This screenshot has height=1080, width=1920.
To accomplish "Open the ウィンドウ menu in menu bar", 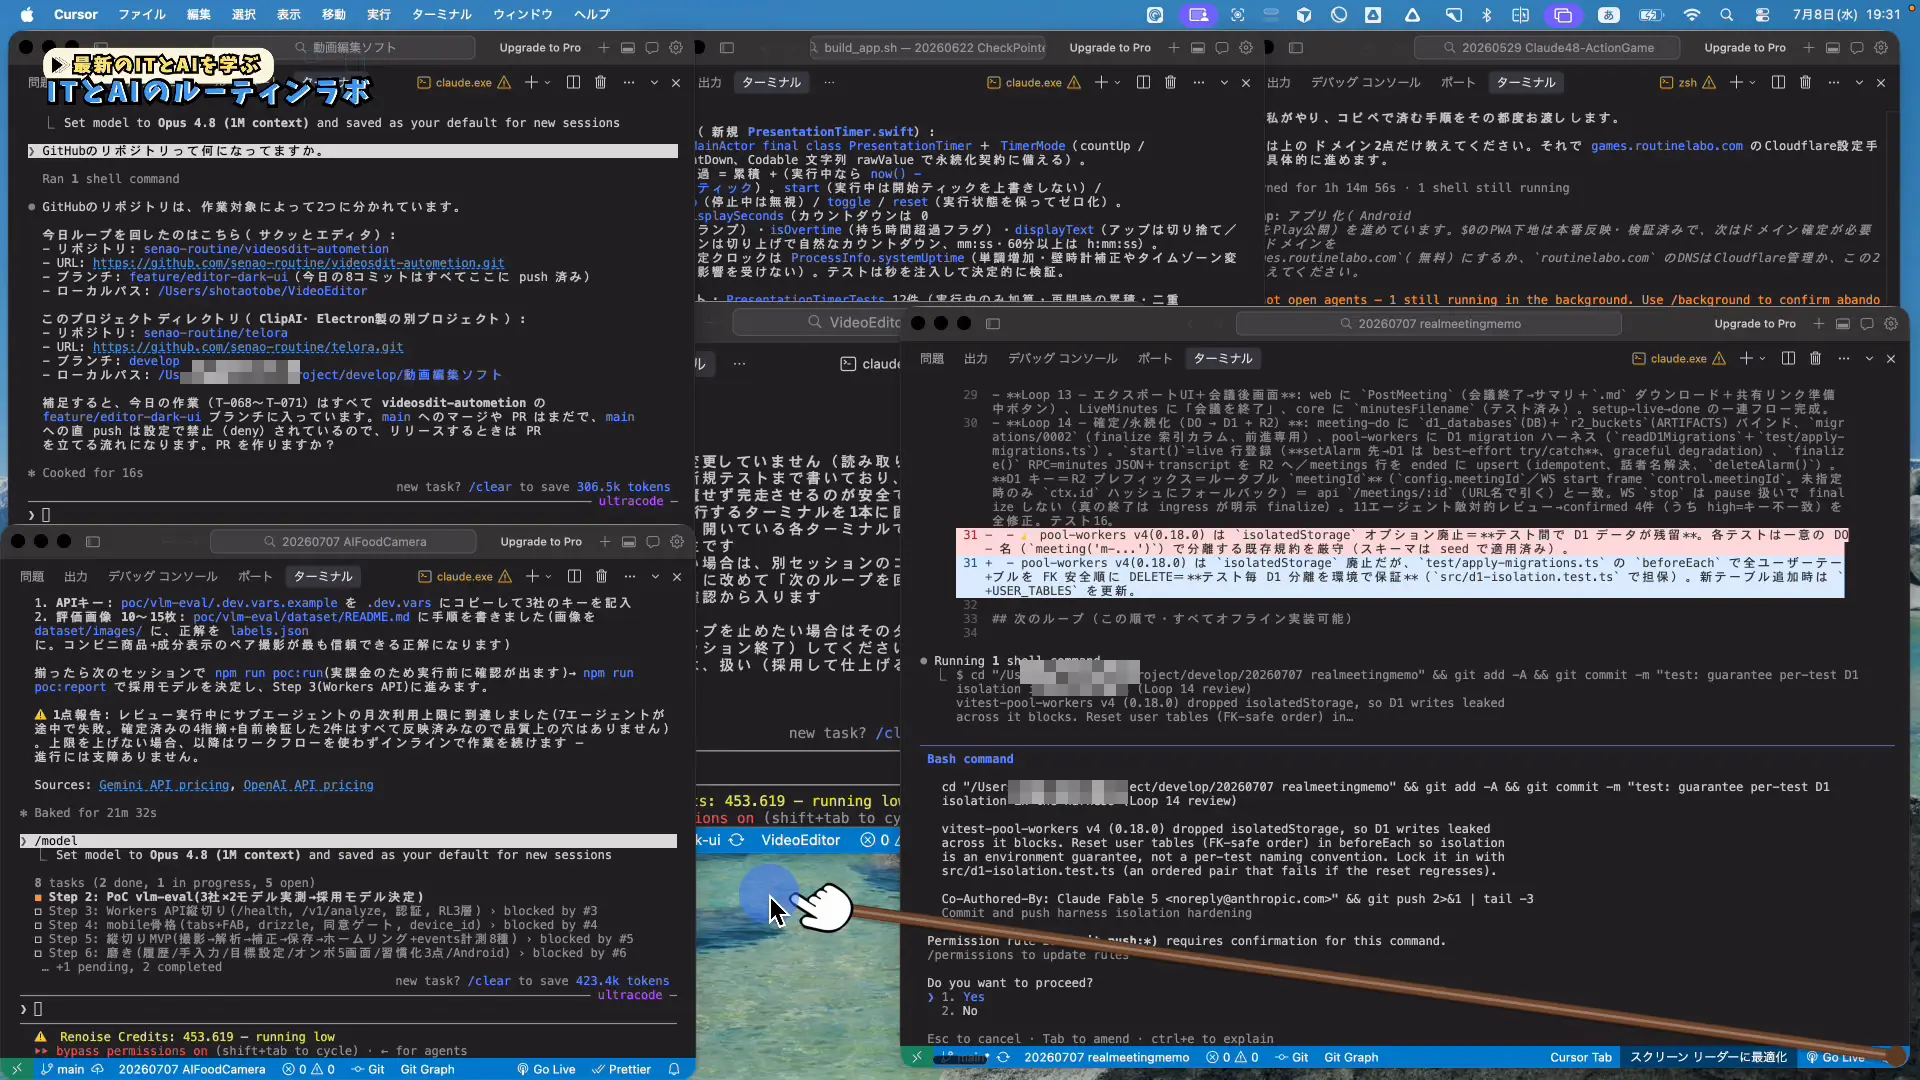I will point(523,14).
